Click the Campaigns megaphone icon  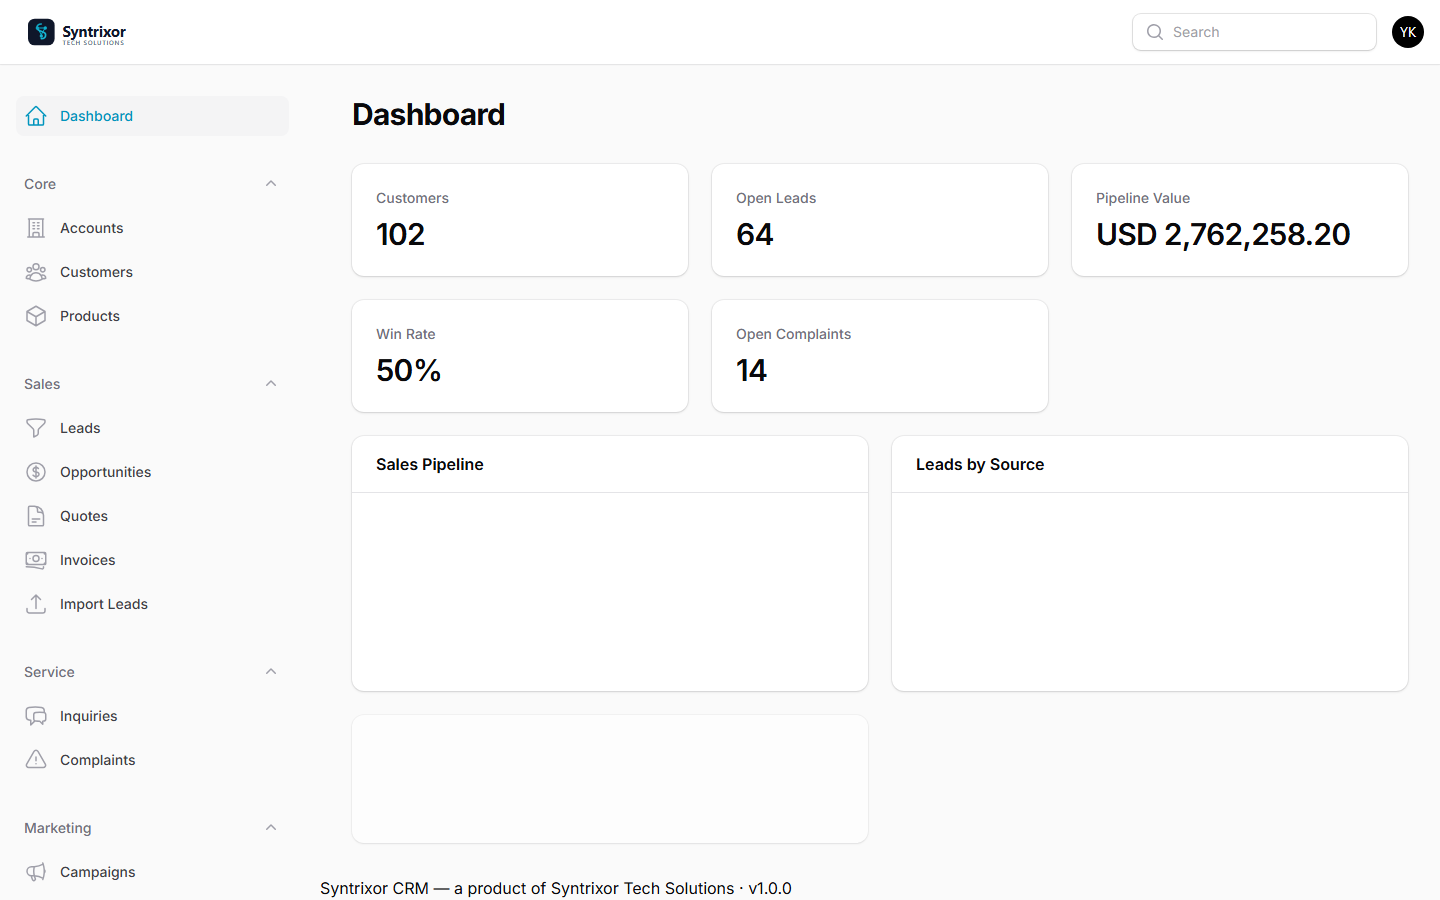coord(36,872)
